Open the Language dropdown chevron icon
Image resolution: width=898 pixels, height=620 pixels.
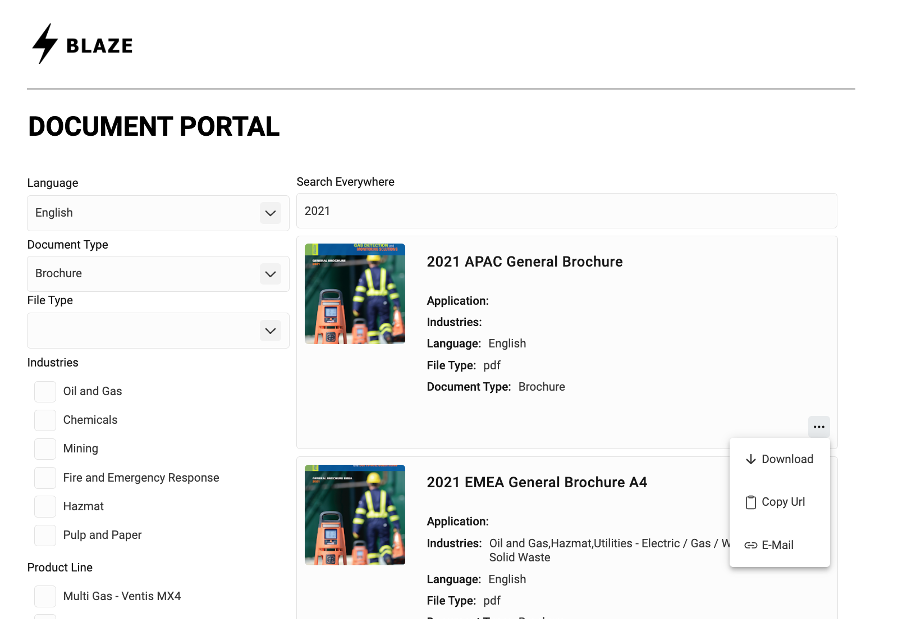coord(270,213)
